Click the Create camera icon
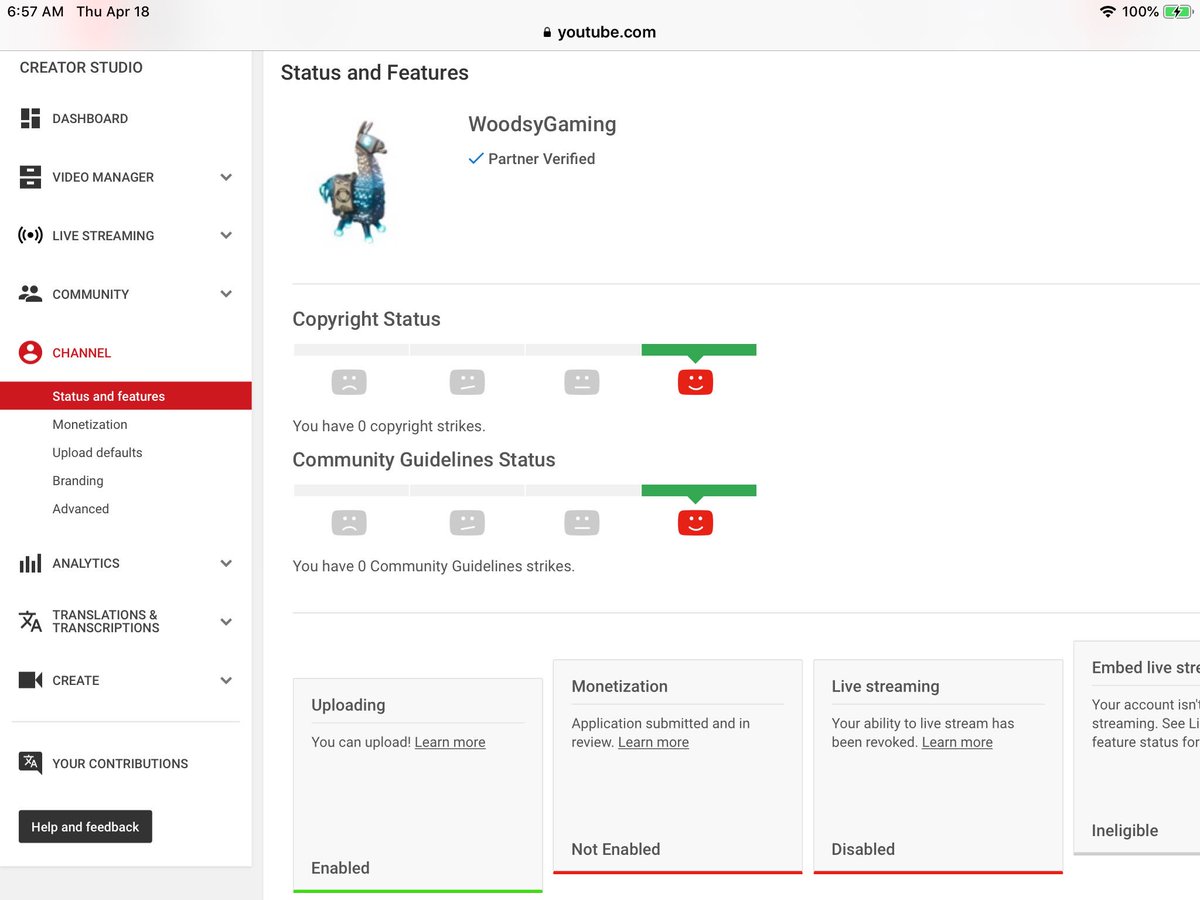This screenshot has width=1200, height=900. tap(30, 680)
